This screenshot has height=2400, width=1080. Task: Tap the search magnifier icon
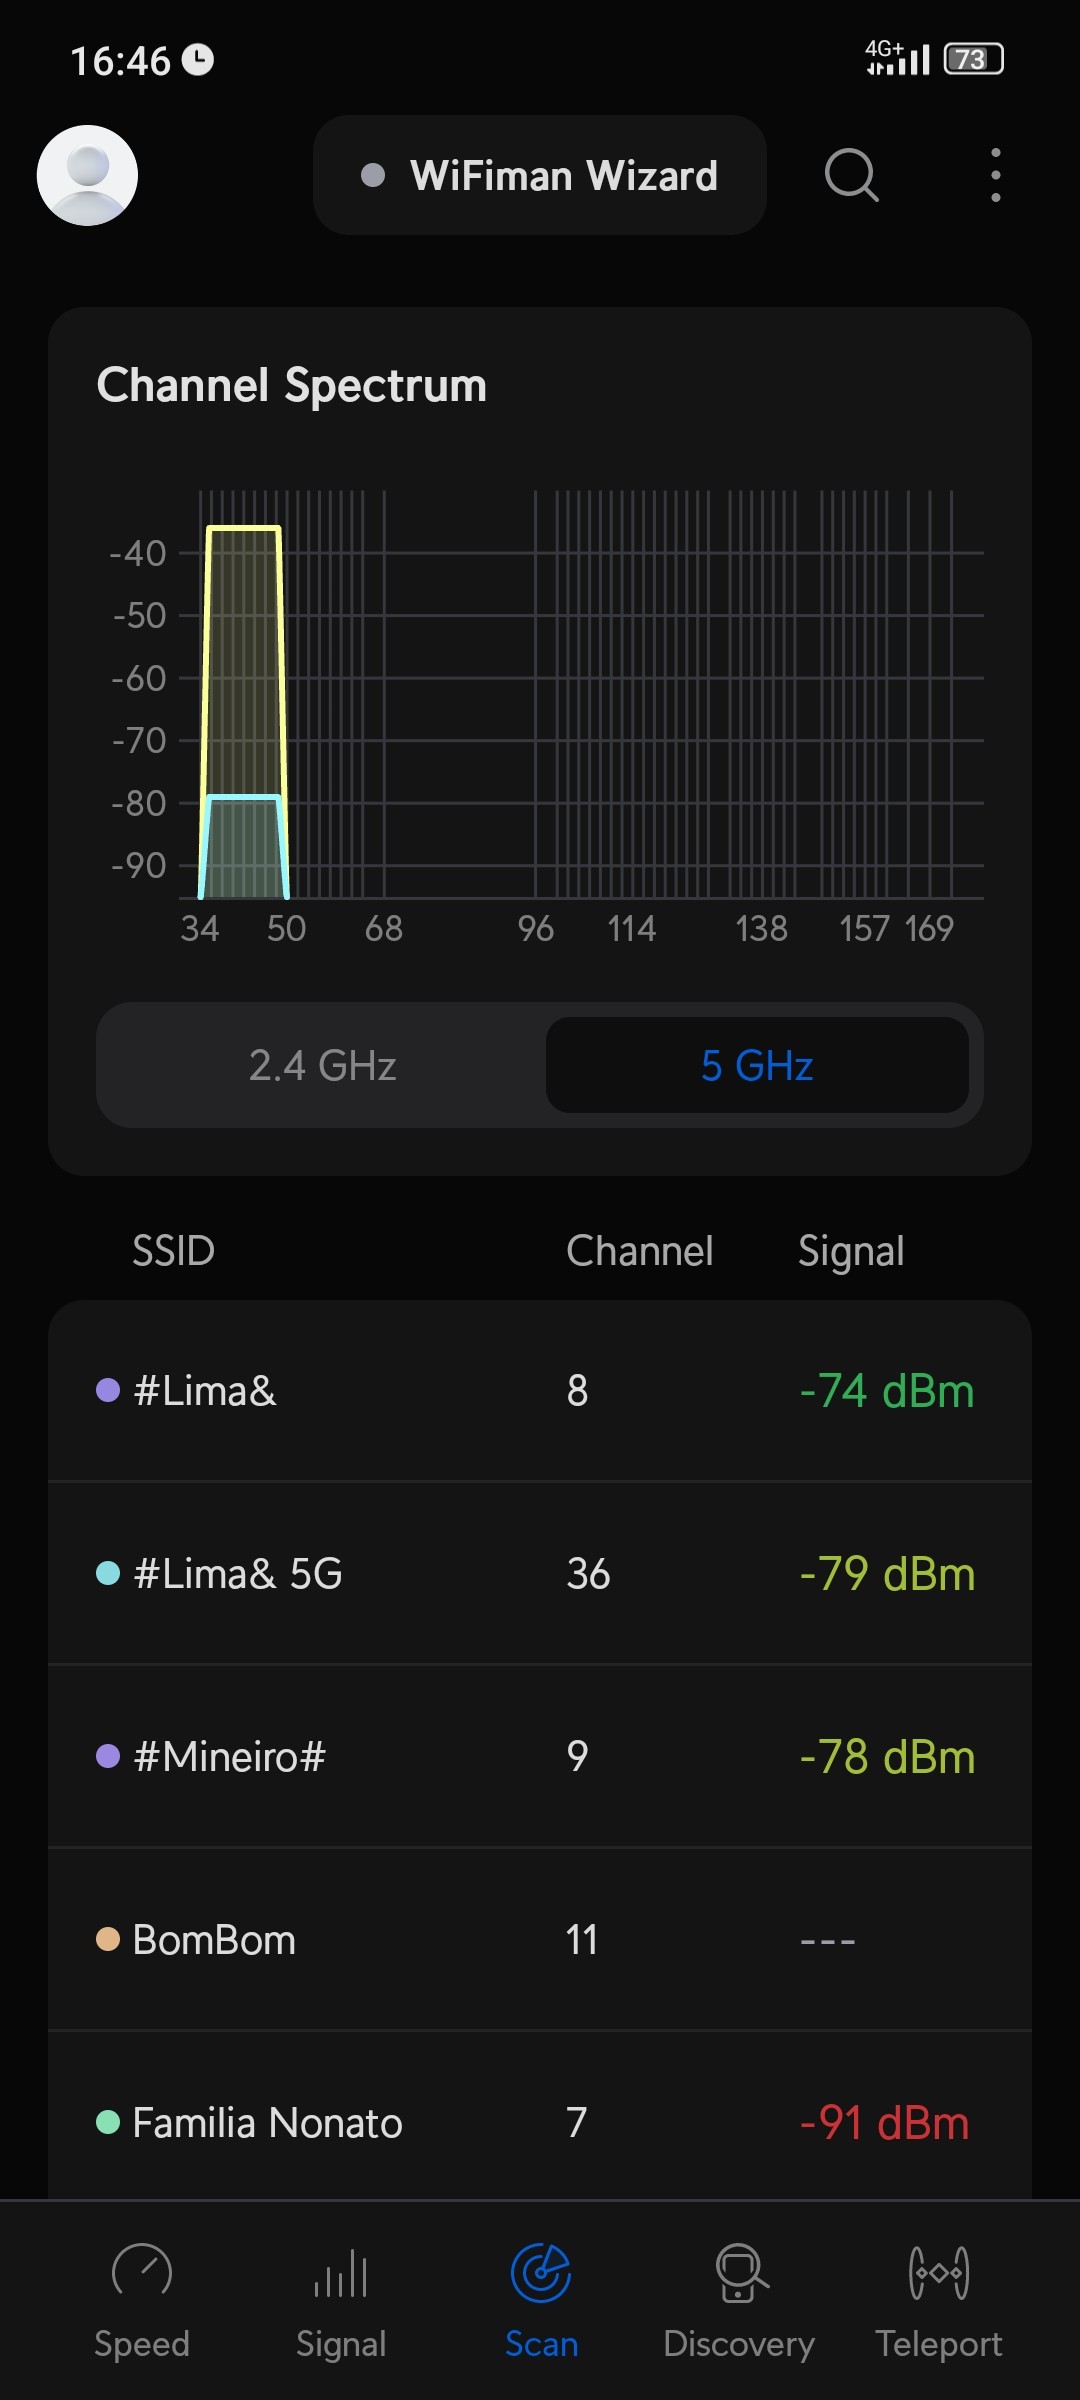851,175
